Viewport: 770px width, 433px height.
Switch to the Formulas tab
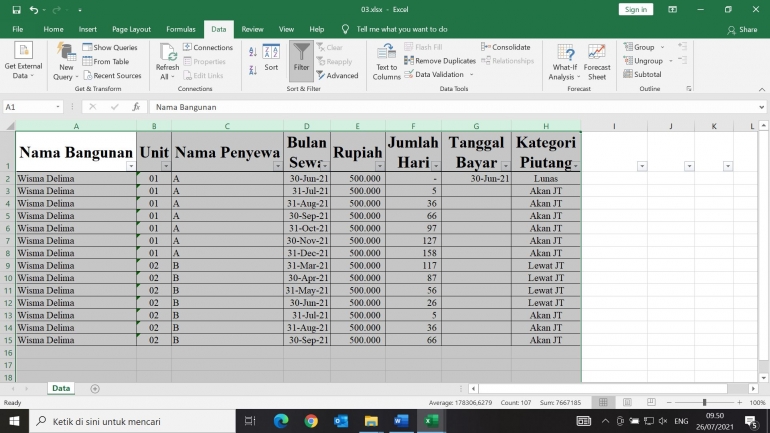coord(181,29)
